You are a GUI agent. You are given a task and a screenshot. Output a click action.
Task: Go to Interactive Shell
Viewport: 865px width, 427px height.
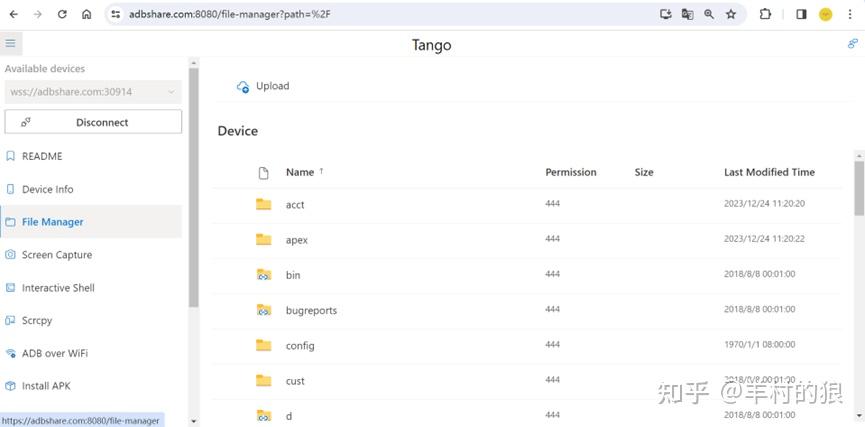[58, 288]
